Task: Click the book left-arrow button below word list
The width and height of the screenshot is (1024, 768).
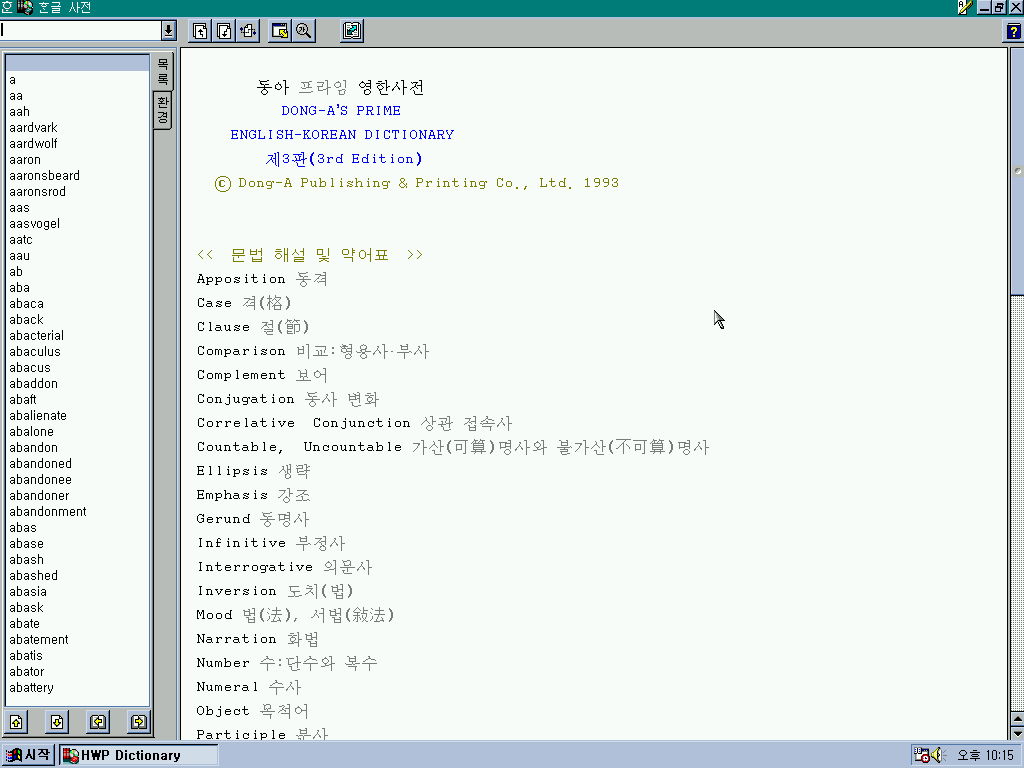Action: pos(98,722)
